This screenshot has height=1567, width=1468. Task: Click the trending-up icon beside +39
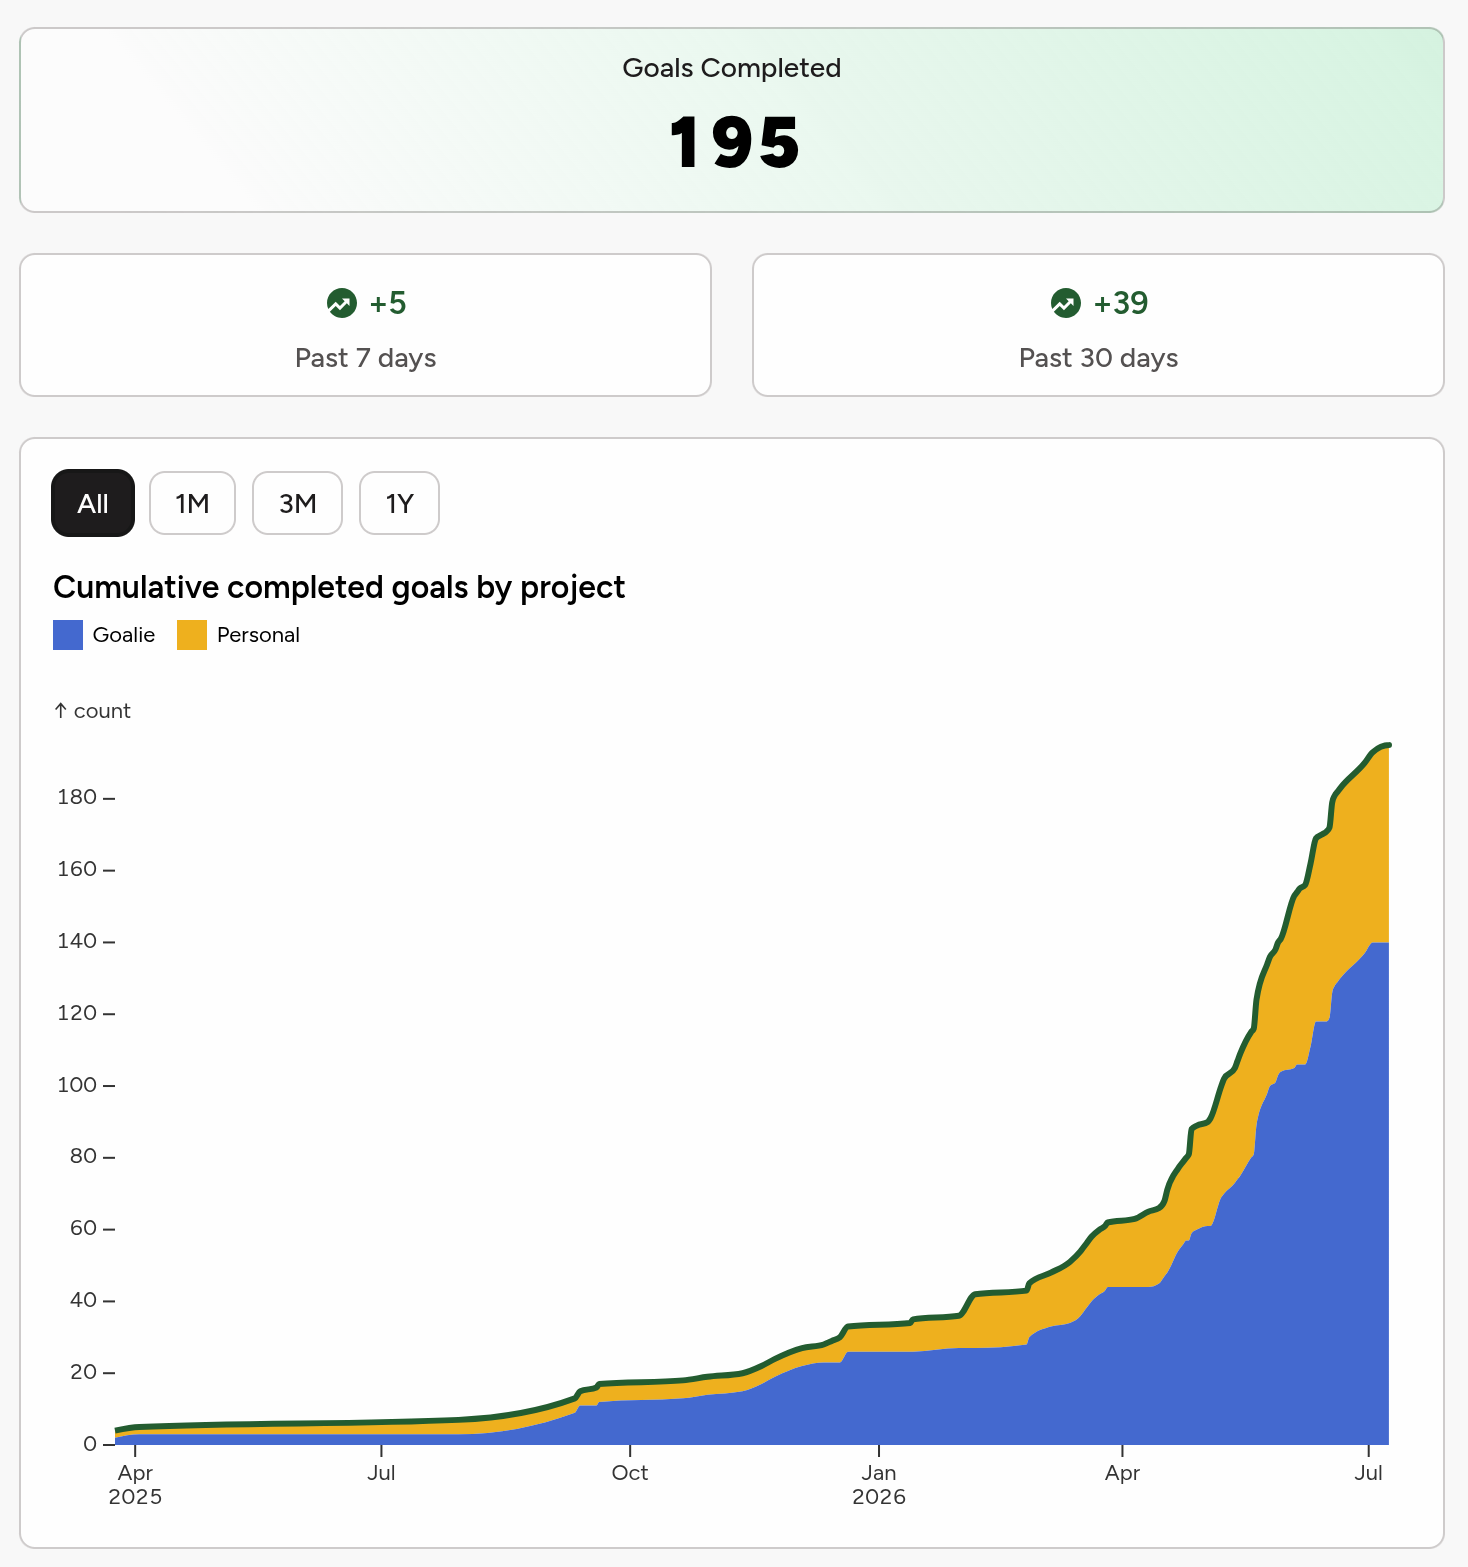click(x=1066, y=303)
